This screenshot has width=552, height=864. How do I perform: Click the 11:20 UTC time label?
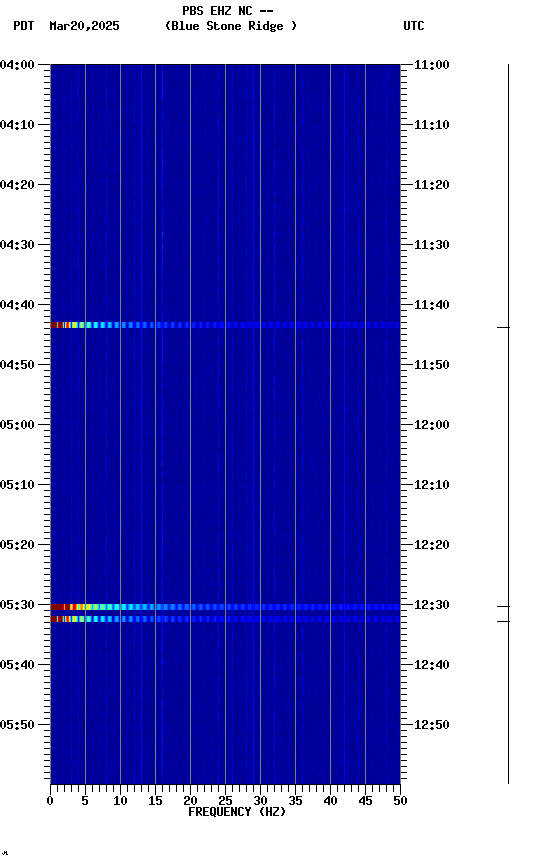432,185
